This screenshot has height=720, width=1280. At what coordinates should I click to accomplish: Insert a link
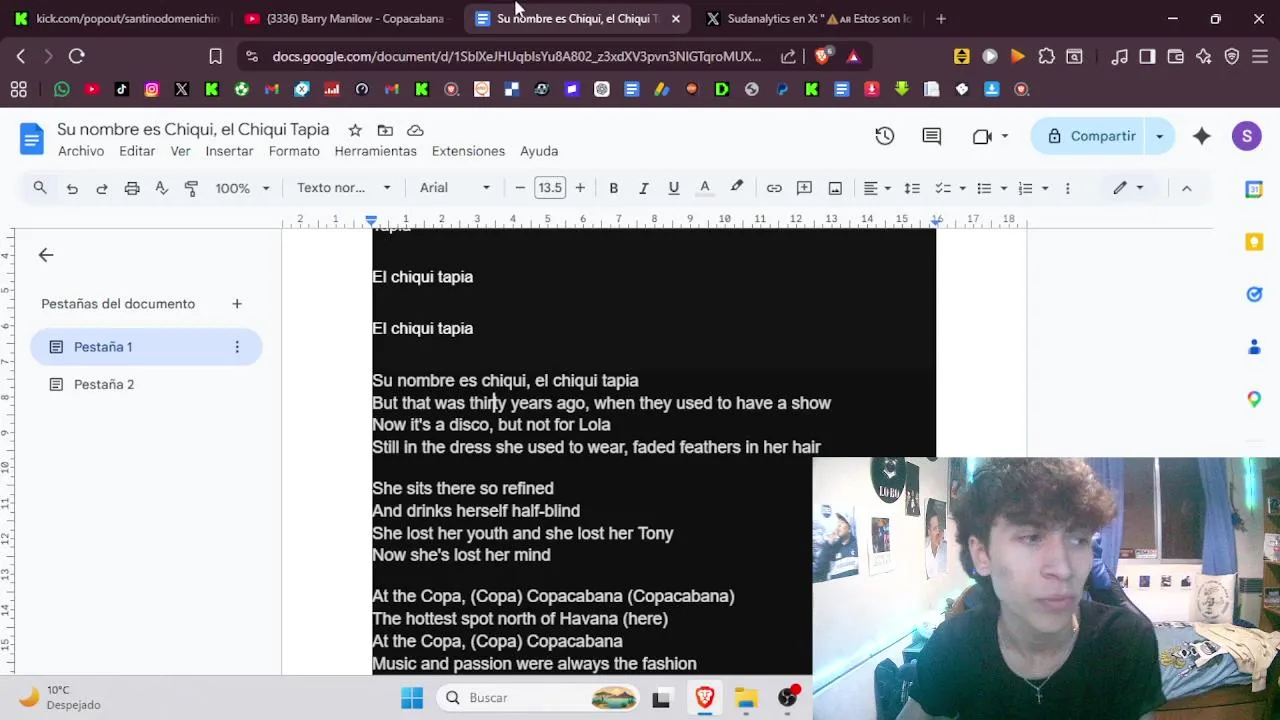click(x=774, y=188)
